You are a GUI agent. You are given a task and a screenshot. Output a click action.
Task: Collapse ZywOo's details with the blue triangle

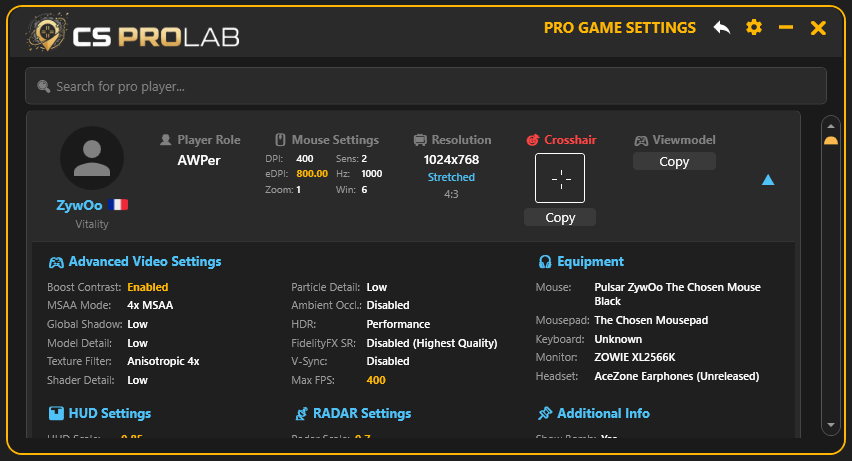click(x=768, y=180)
